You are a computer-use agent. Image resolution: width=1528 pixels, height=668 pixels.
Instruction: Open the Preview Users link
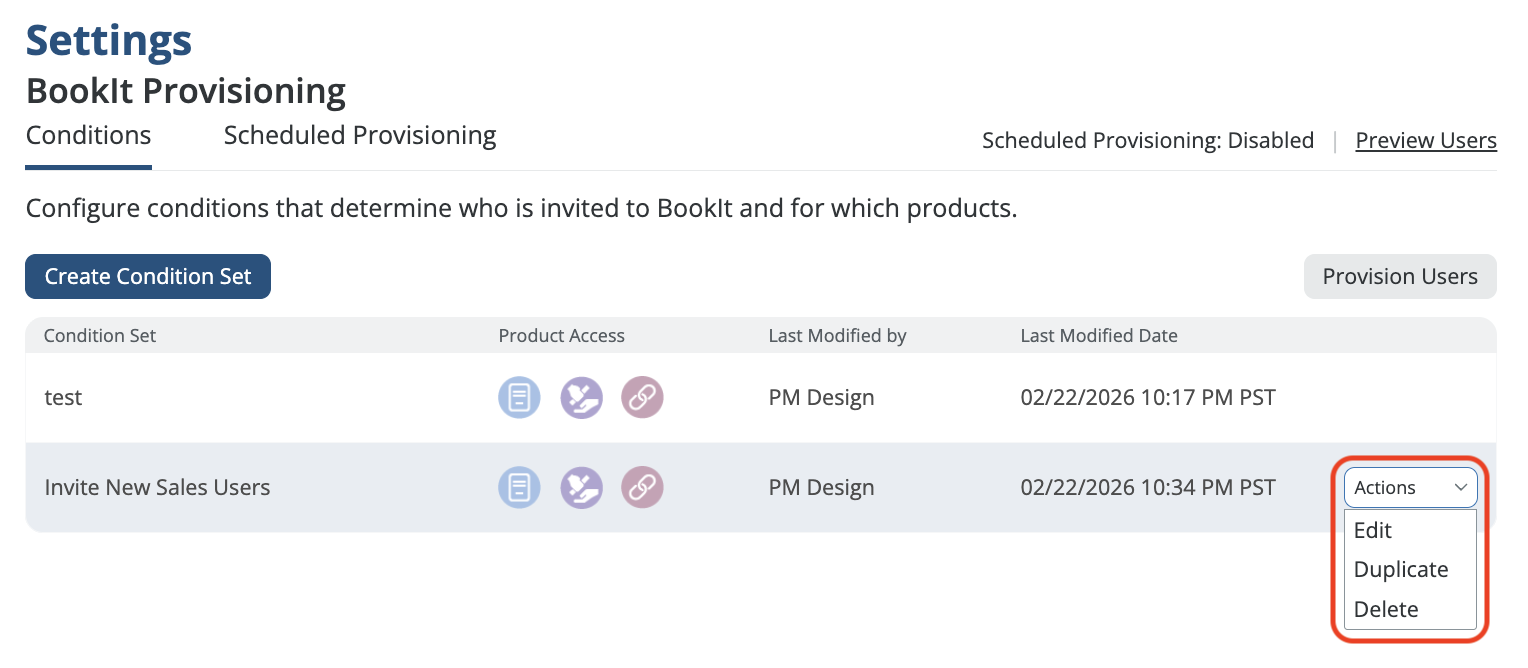pos(1425,141)
